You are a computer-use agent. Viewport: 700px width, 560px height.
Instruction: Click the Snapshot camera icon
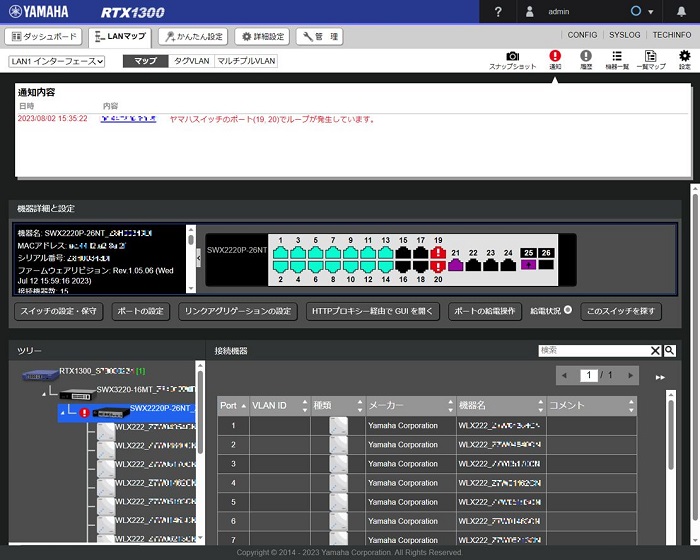512,56
